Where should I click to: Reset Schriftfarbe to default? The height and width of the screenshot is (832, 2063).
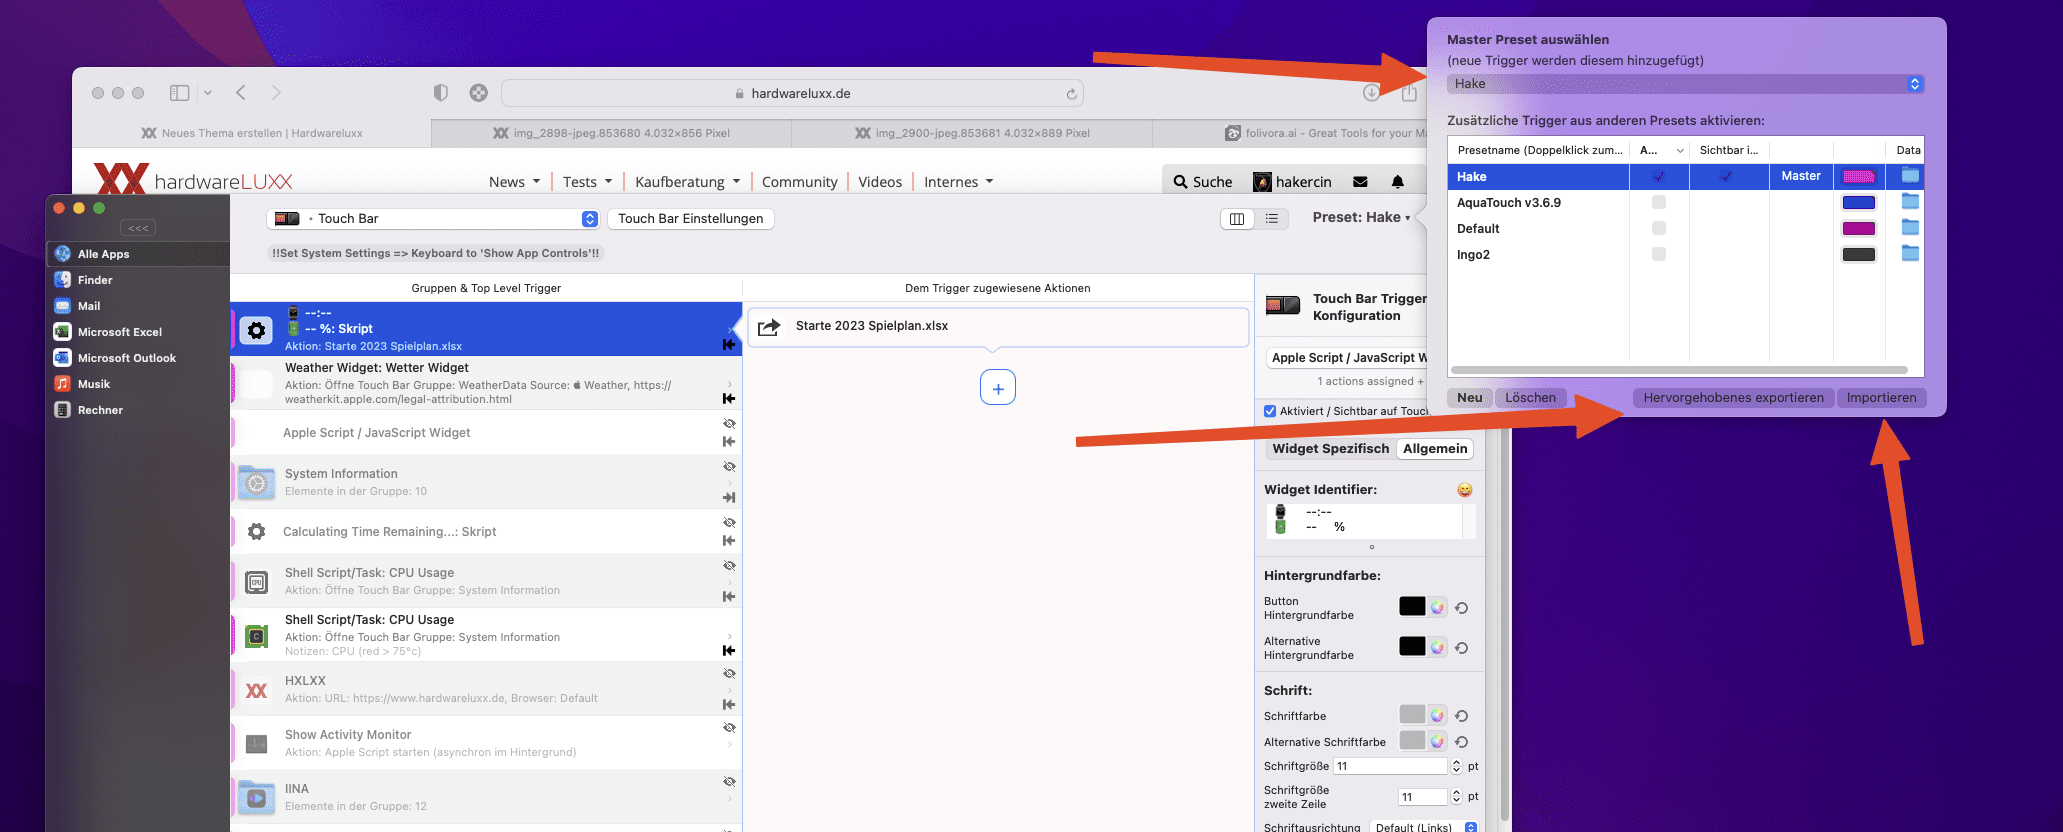(1461, 716)
